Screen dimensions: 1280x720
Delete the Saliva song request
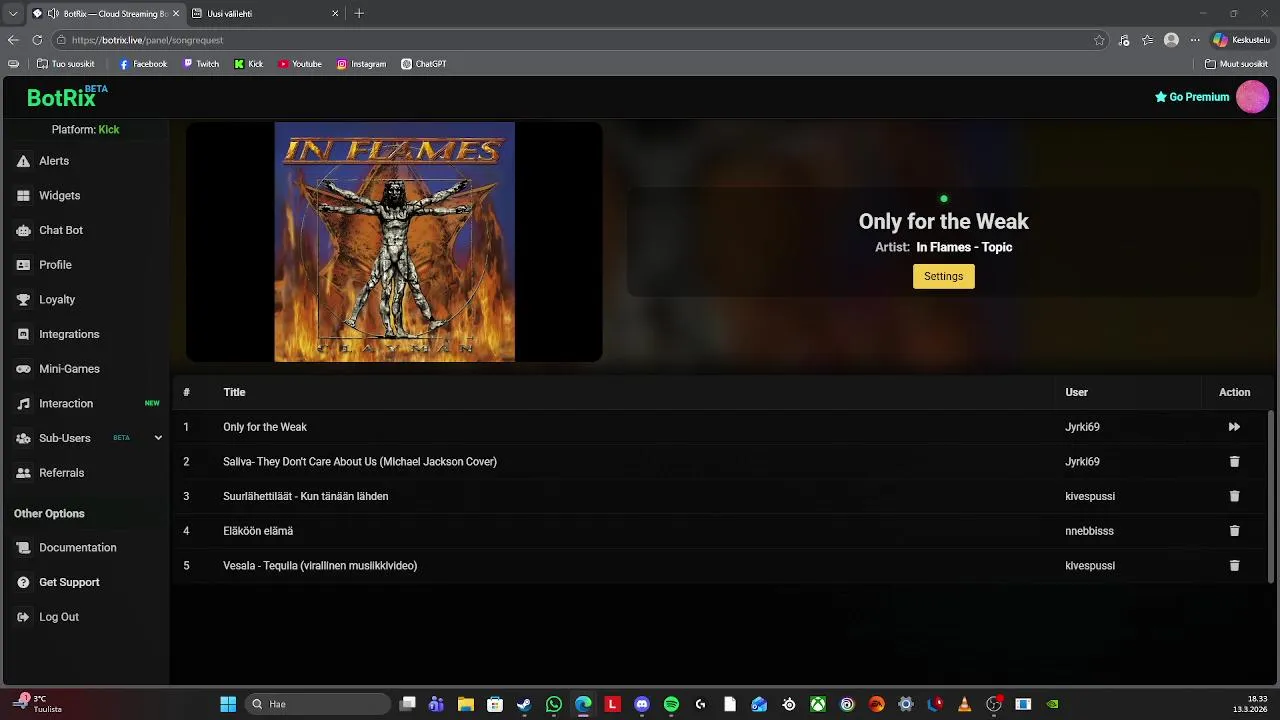click(x=1234, y=462)
